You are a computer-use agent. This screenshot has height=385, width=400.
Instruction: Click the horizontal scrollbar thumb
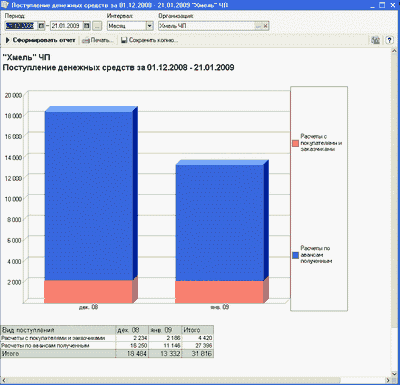pyautogui.click(x=174, y=380)
